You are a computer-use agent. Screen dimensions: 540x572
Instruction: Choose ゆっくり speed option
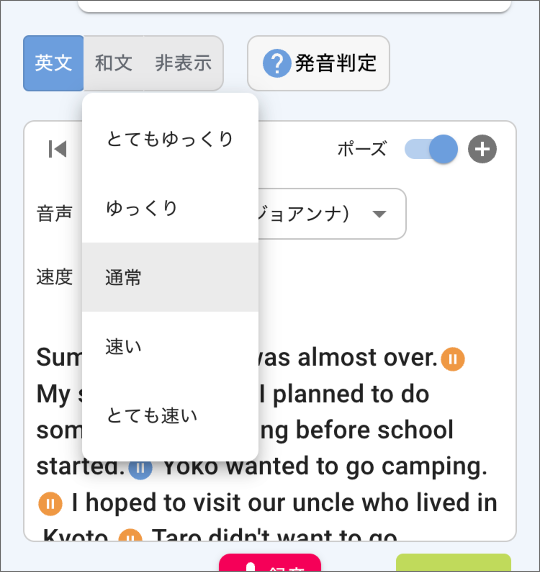[x=170, y=208]
